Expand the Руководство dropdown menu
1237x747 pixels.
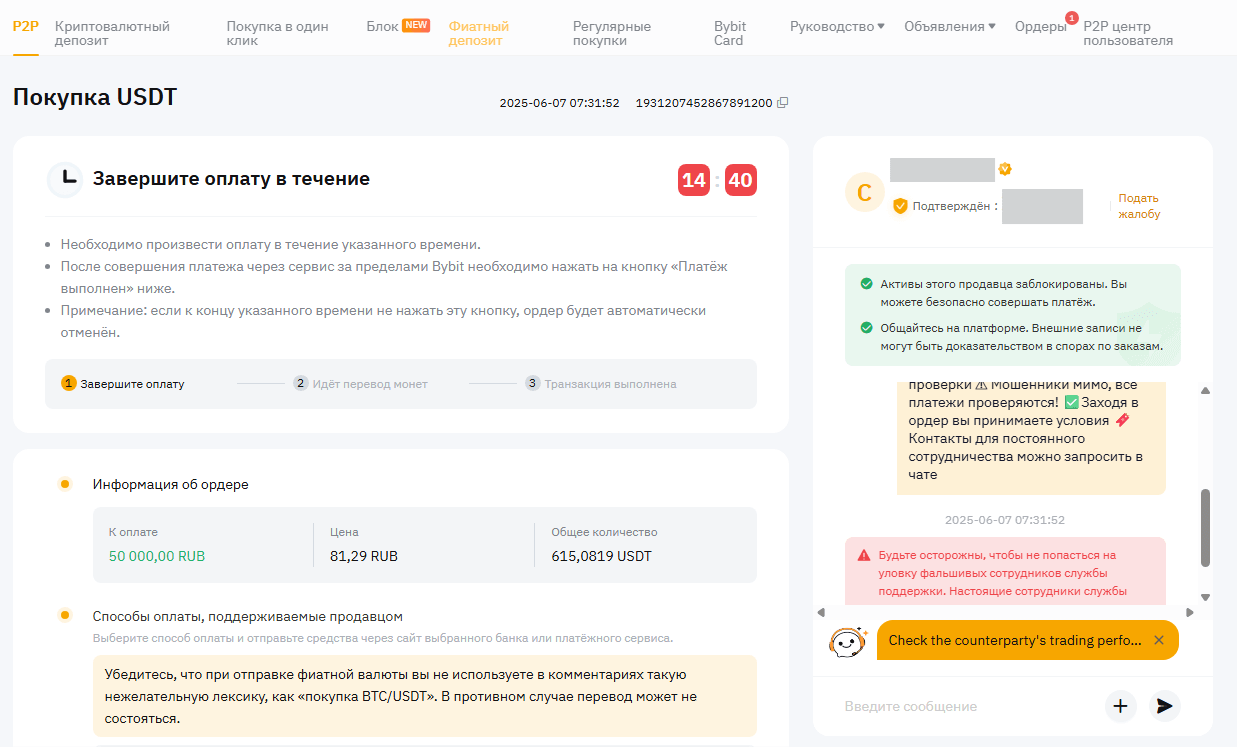(x=837, y=27)
